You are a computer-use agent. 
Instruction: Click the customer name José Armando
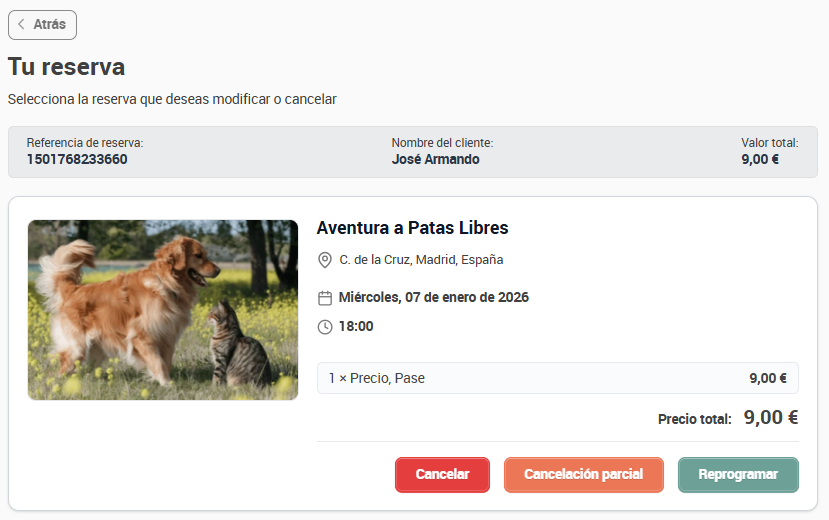point(436,160)
